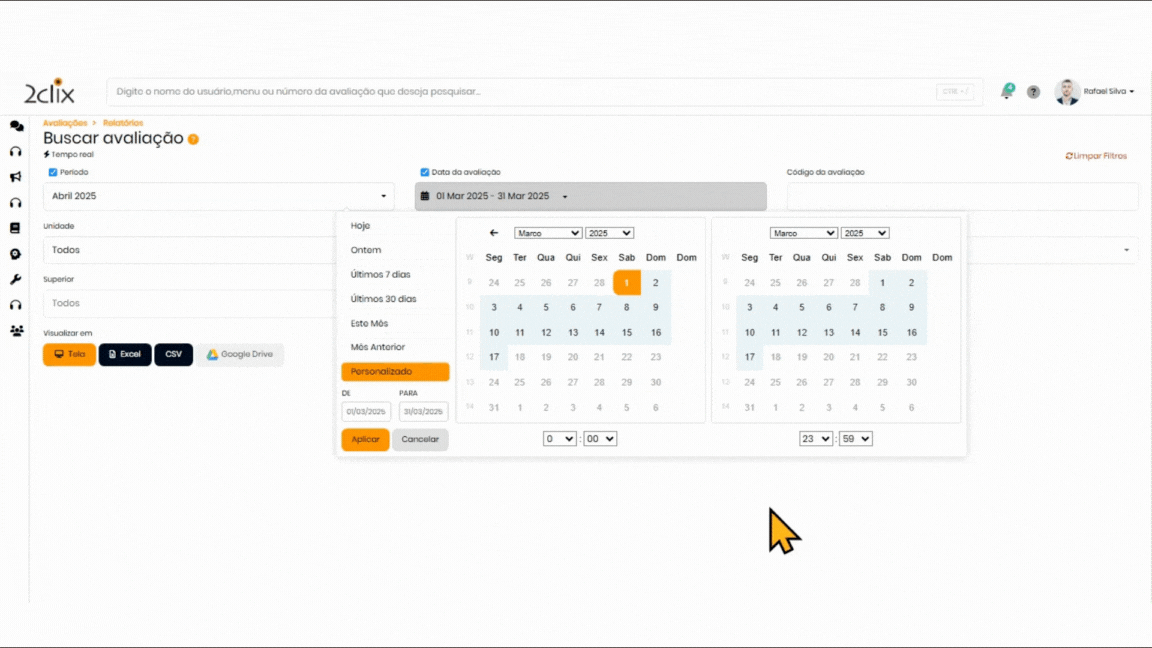This screenshot has height=648, width=1152.
Task: Uncheck the Data da avaliação checkbox
Action: (x=425, y=172)
